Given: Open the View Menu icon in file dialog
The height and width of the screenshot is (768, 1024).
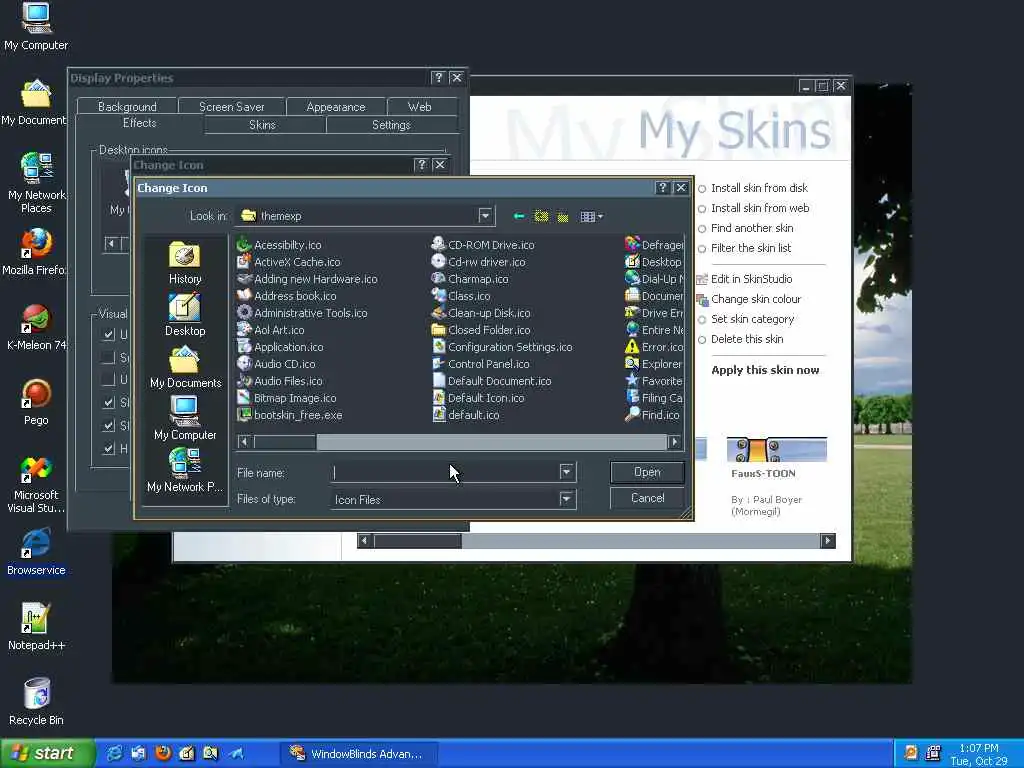Looking at the screenshot, I should tap(592, 216).
